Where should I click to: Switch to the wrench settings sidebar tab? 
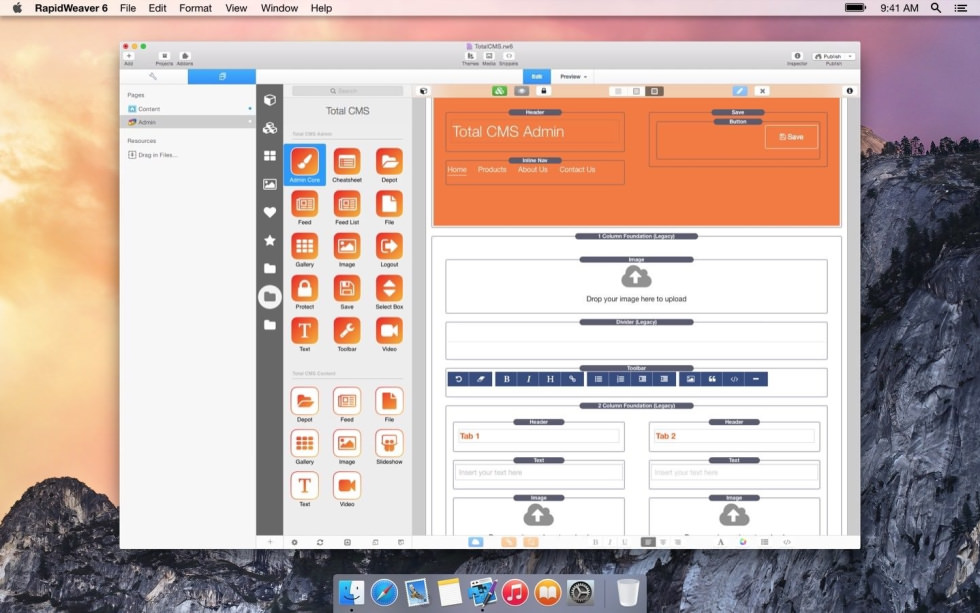click(x=153, y=76)
